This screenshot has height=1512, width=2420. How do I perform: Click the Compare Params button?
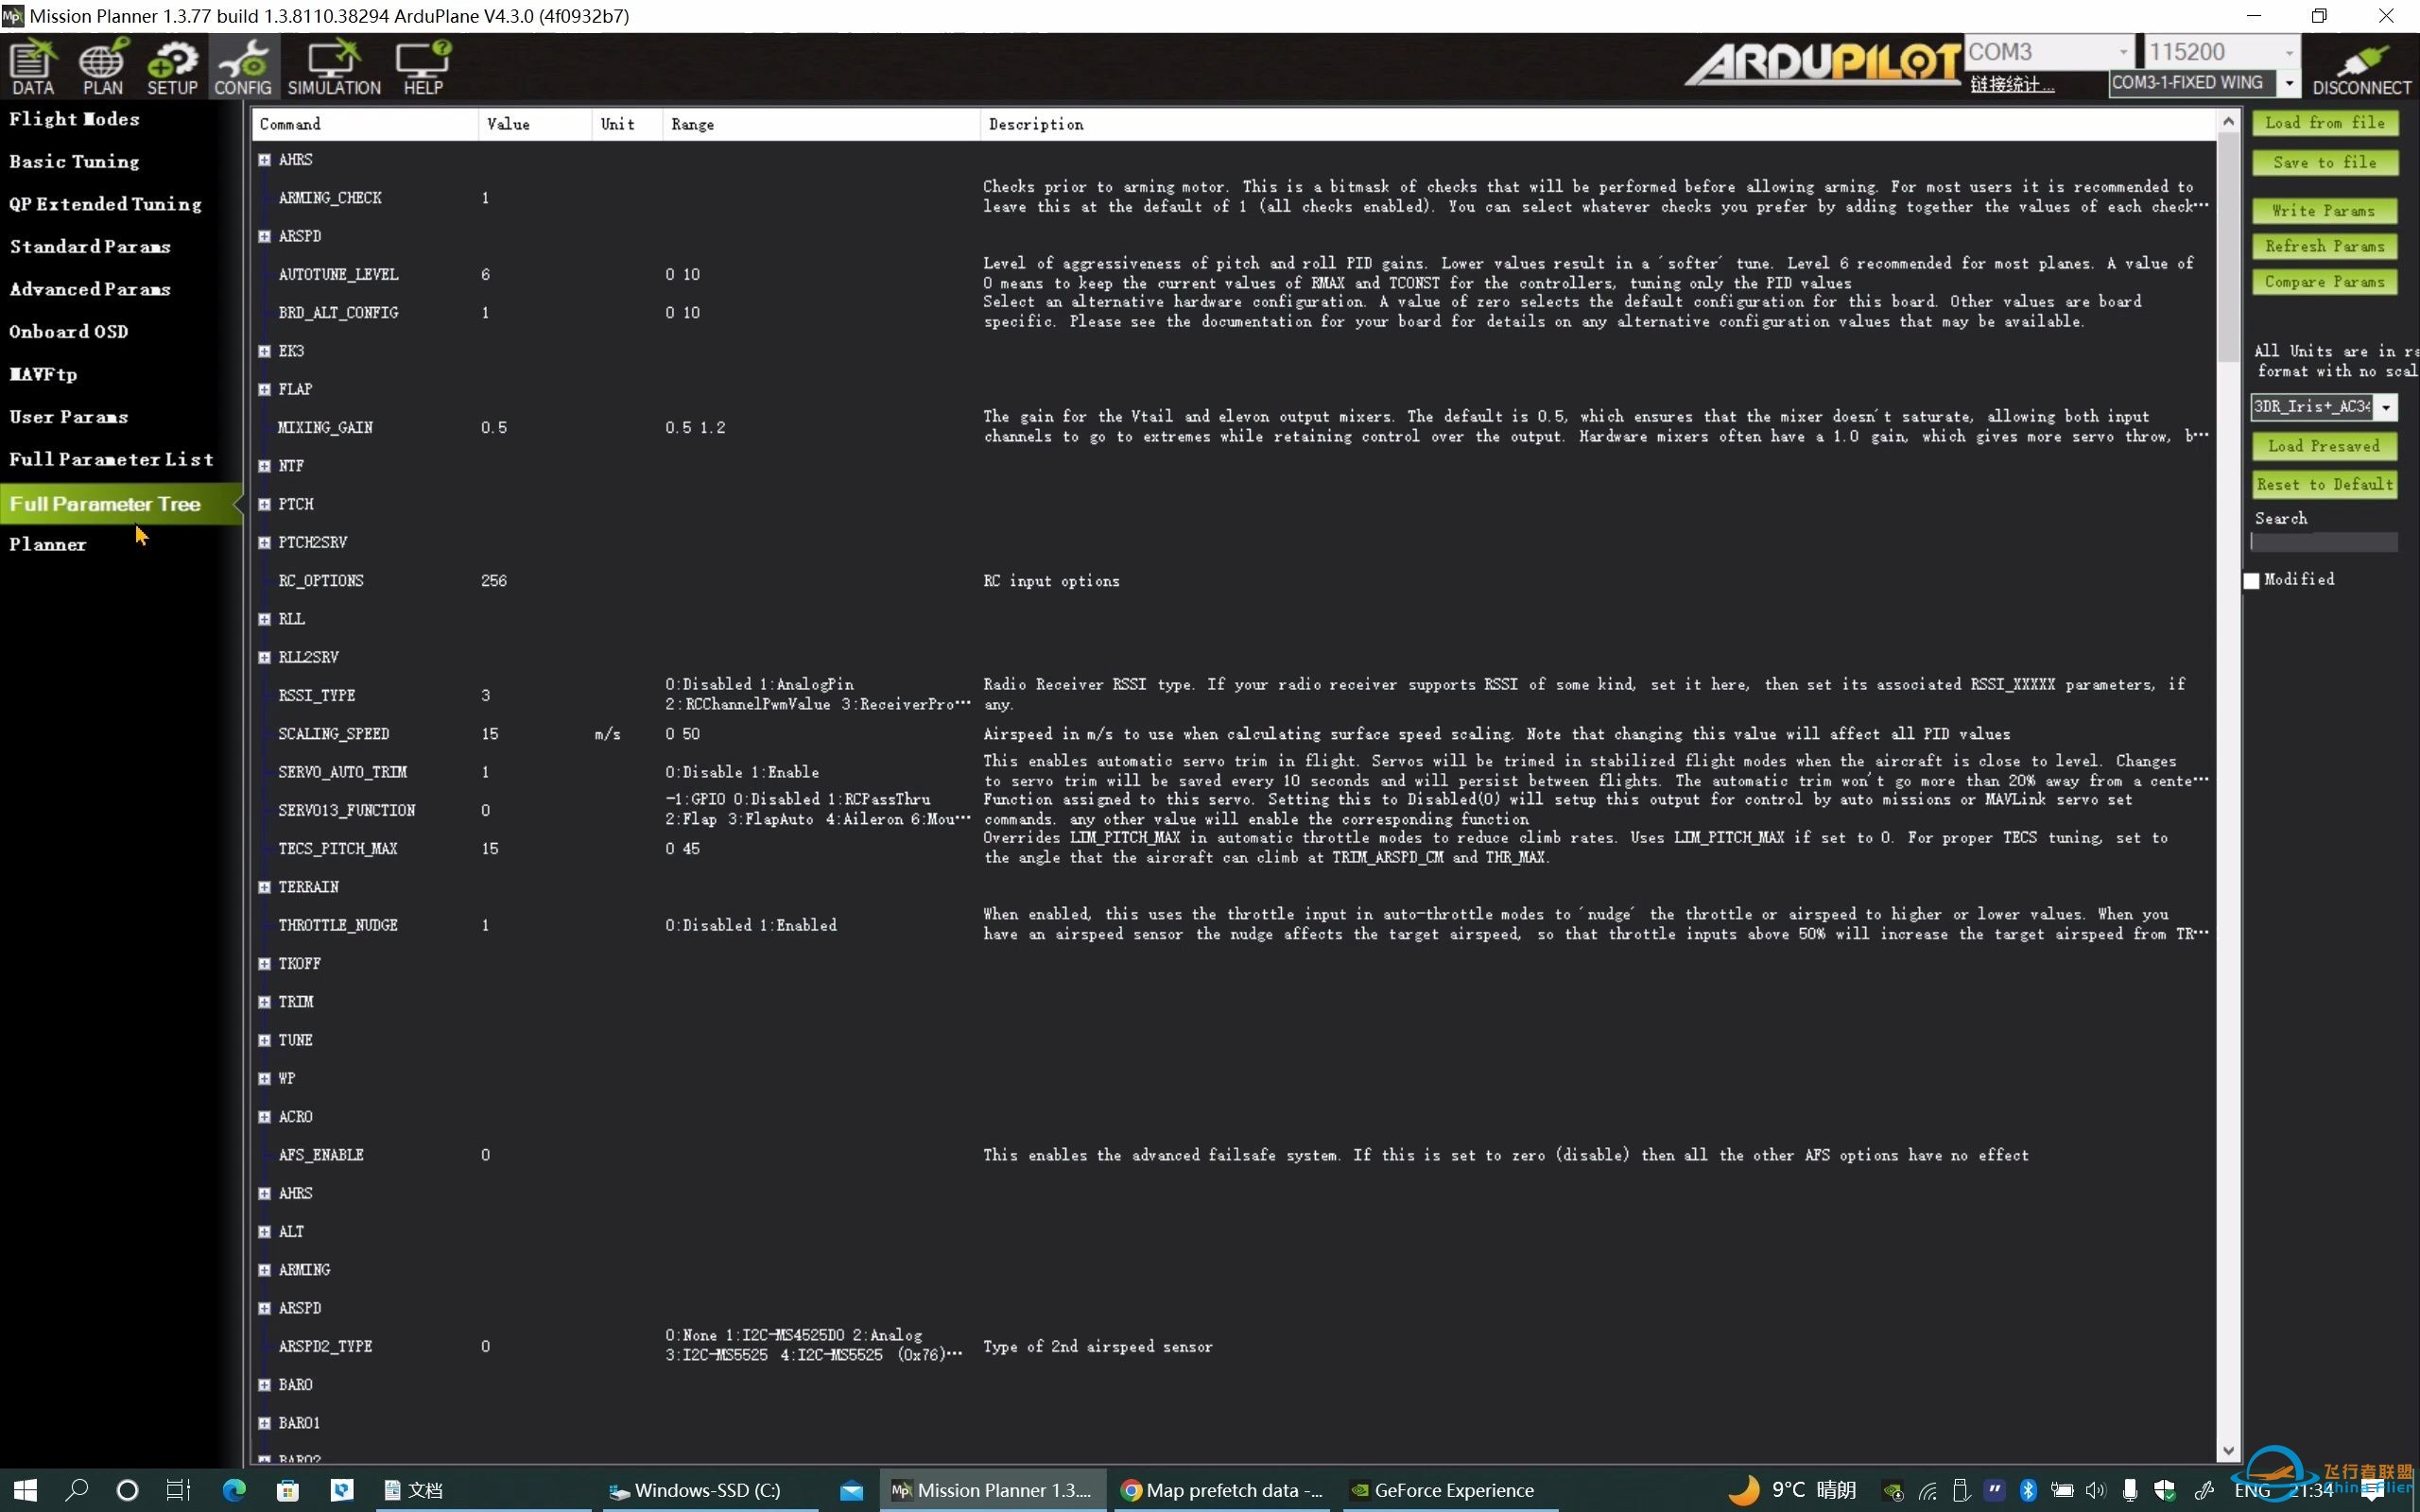(2324, 282)
